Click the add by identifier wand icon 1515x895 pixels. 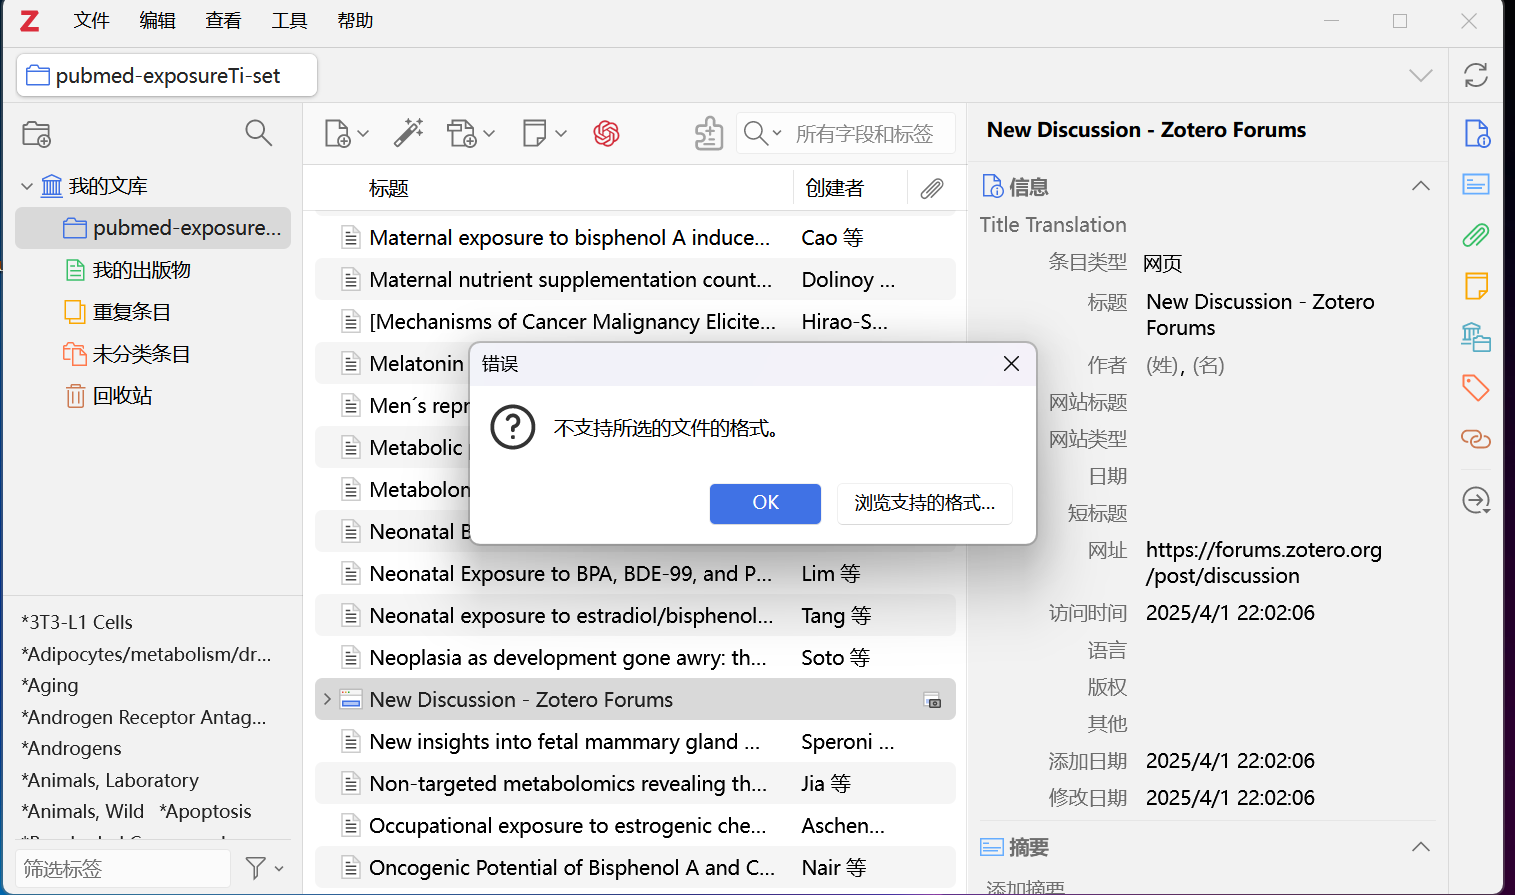point(408,133)
